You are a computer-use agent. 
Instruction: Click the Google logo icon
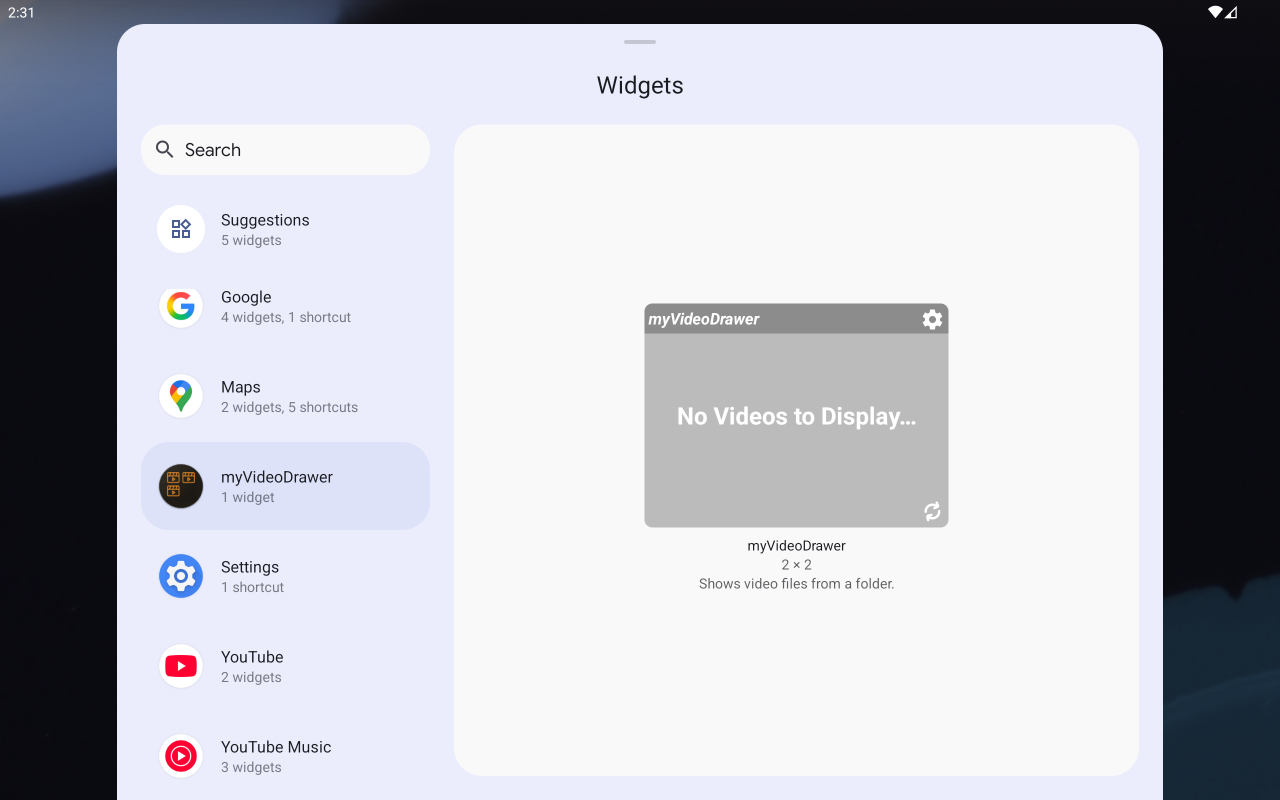[181, 306]
